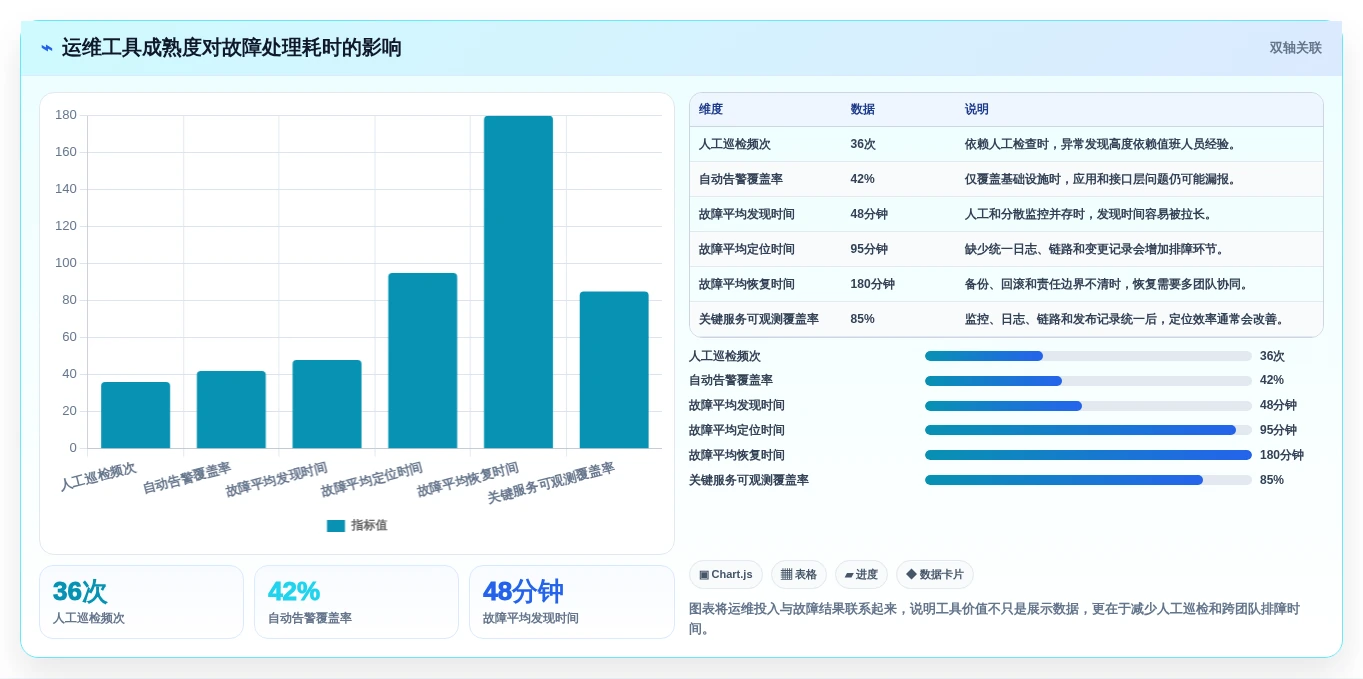The image size is (1363, 679).
Task: Click the 关键服务可观测覆盖率 chart bar
Action: pyautogui.click(x=614, y=370)
